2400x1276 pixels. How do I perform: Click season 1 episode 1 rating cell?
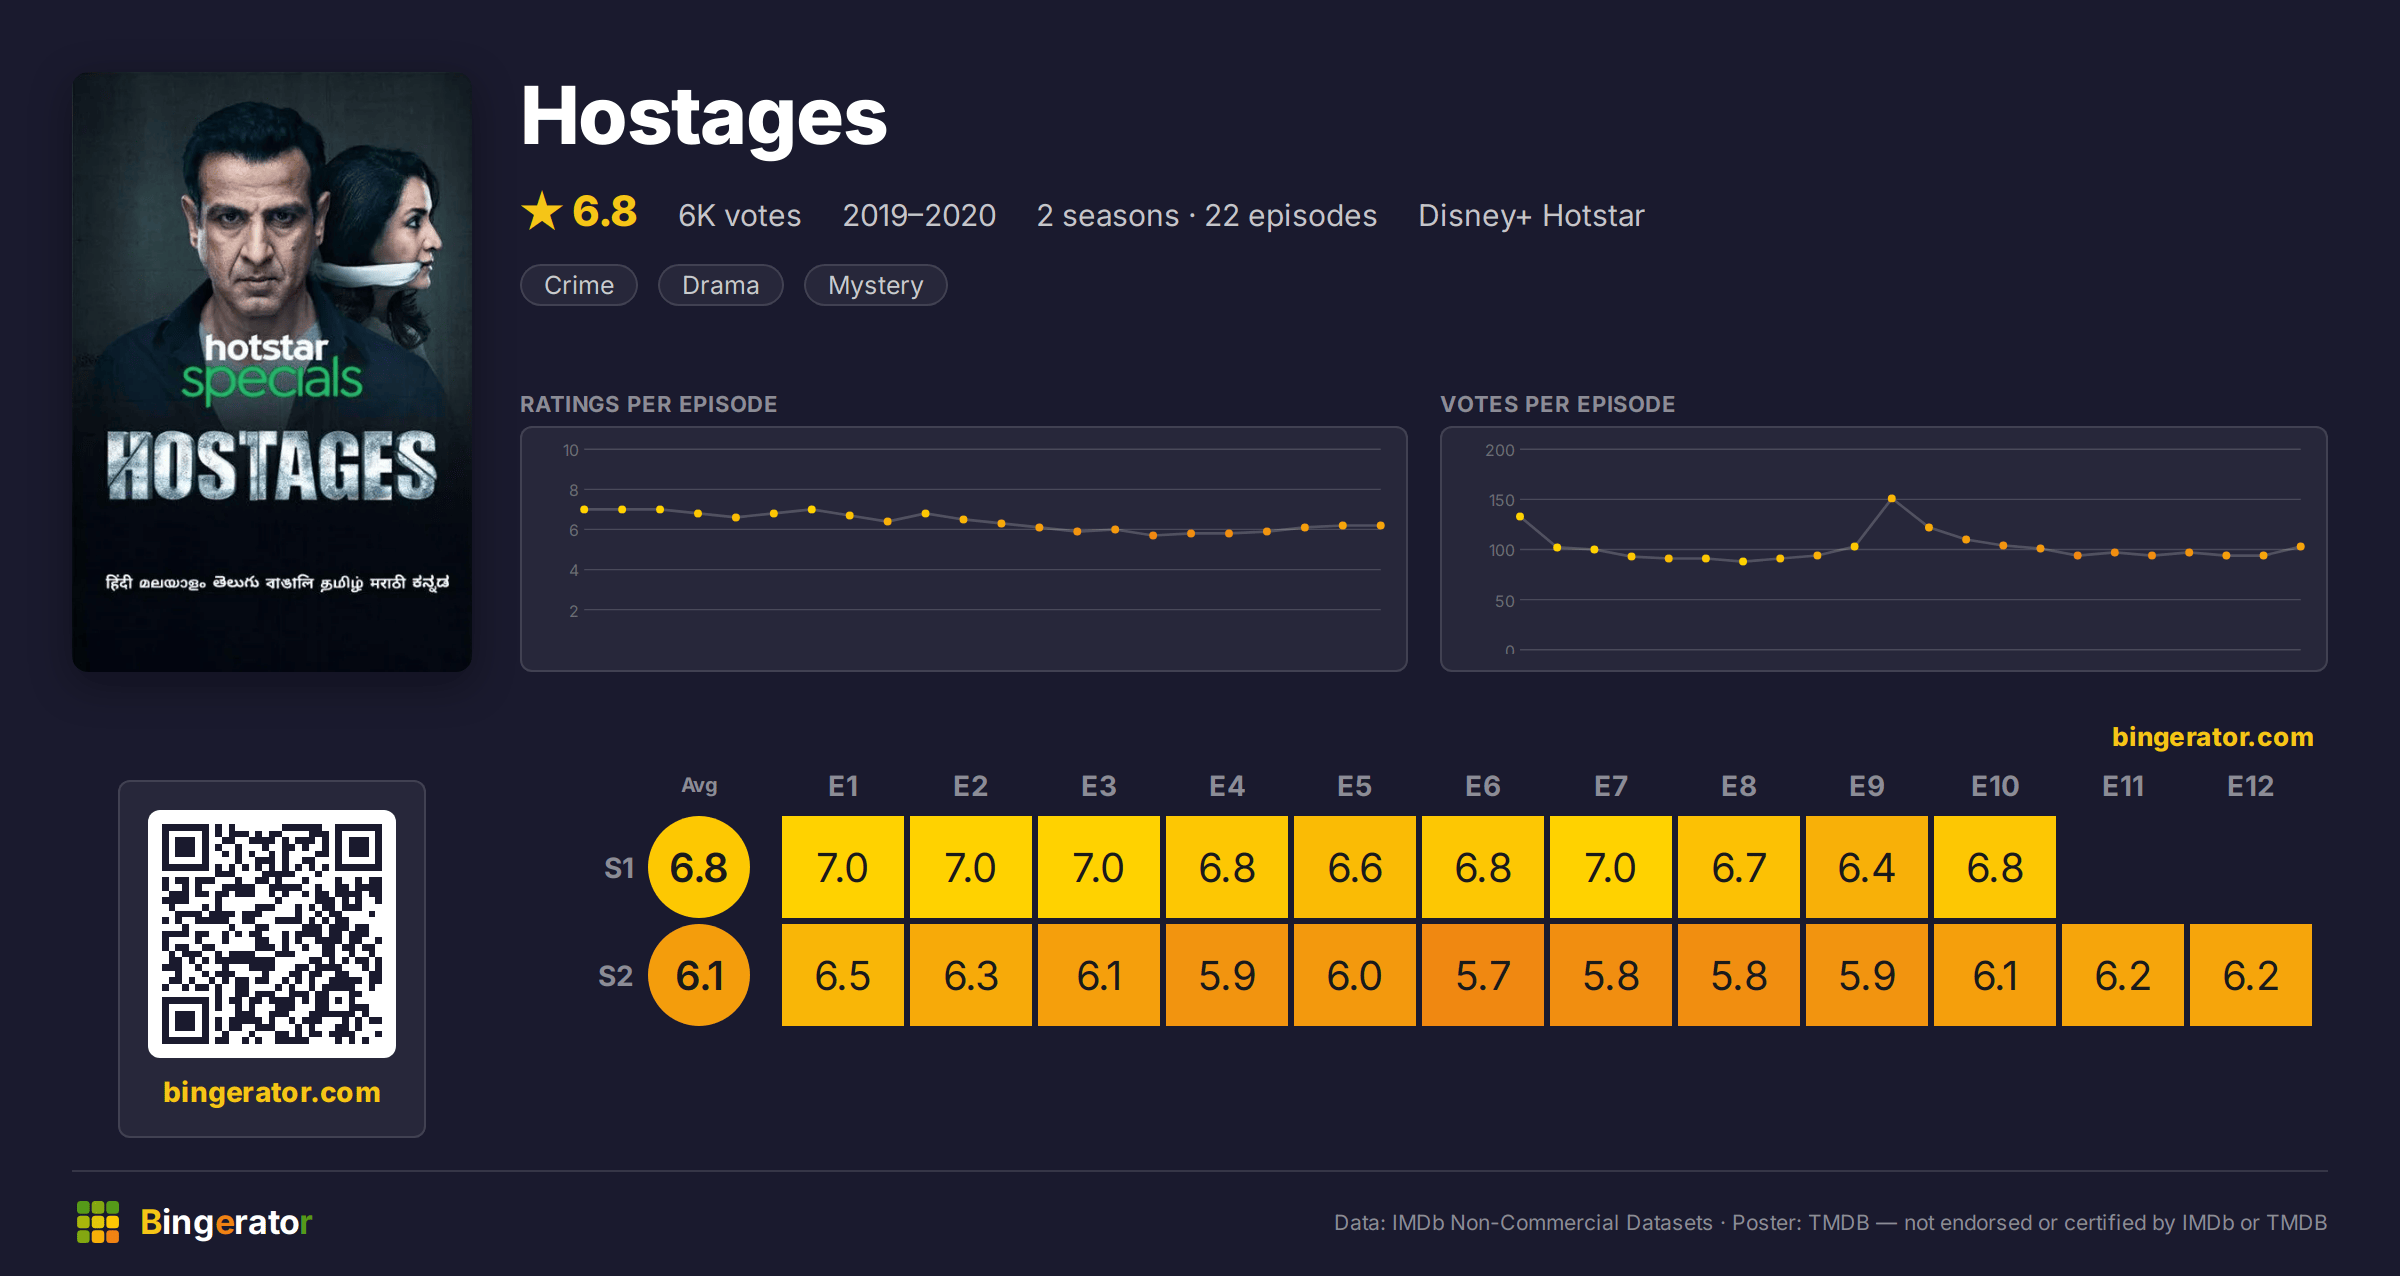click(843, 867)
